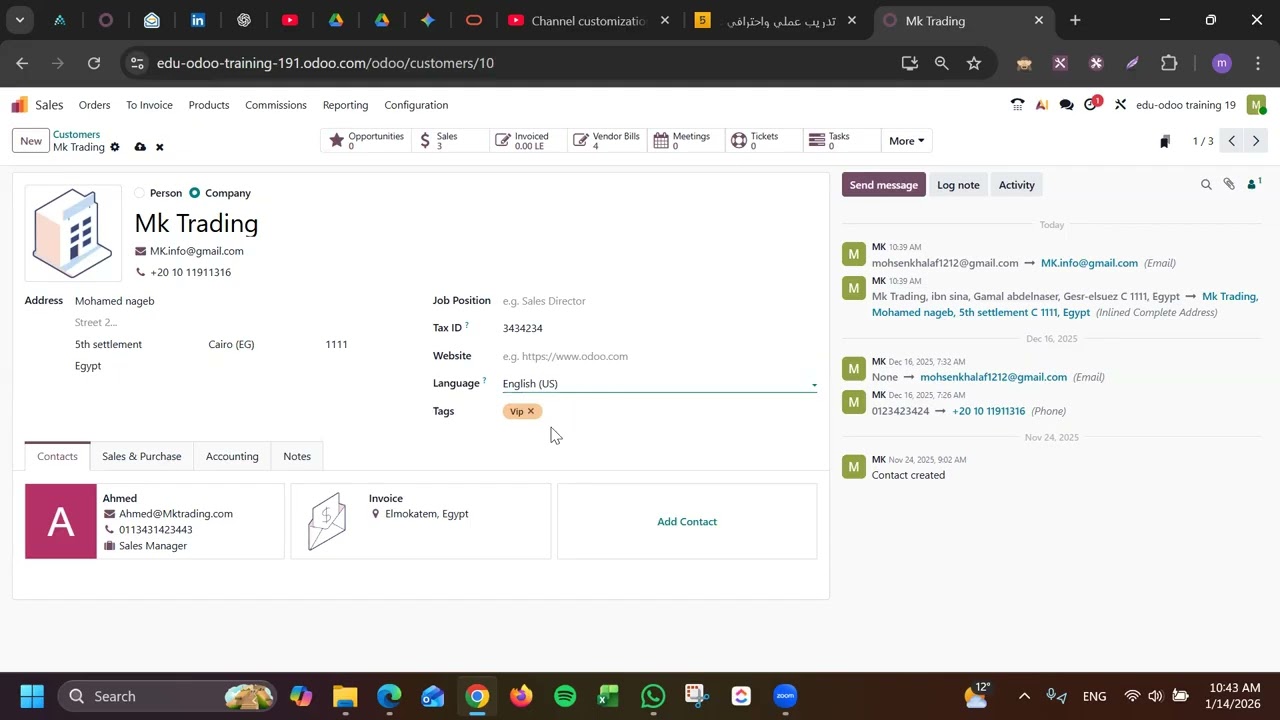The image size is (1280, 720).
Task: Open Chrome extensions puzzle icon
Action: coord(1169,63)
